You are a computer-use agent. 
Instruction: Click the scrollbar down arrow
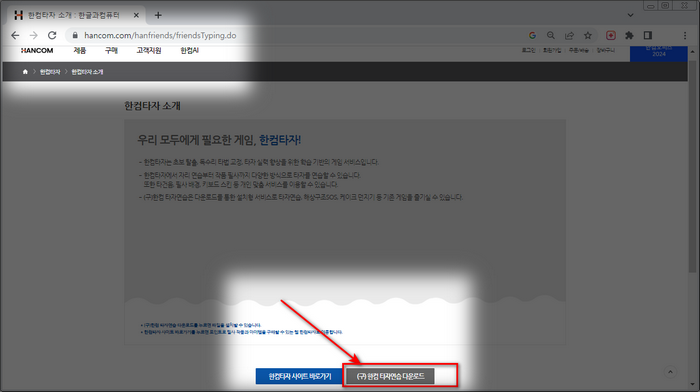(692, 384)
